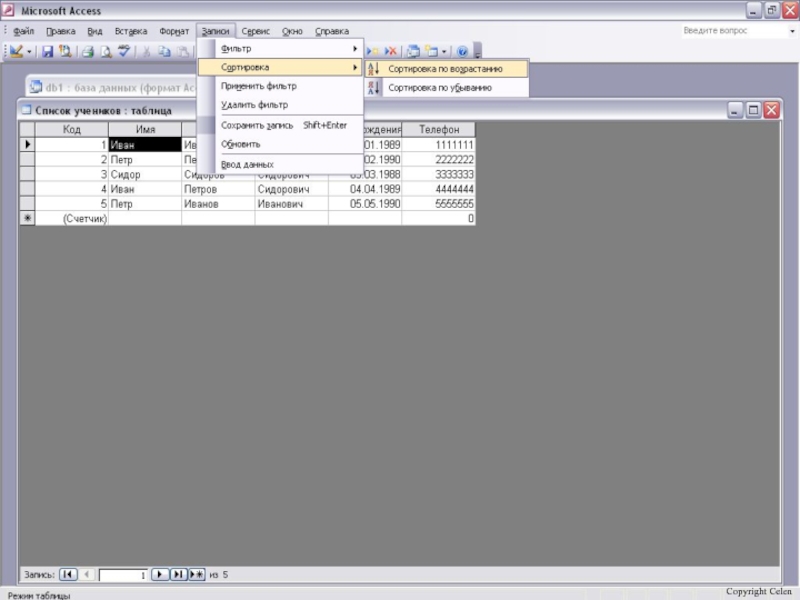Click the Spelling check toolbar icon
Screen dimensions: 800x600
tap(124, 51)
